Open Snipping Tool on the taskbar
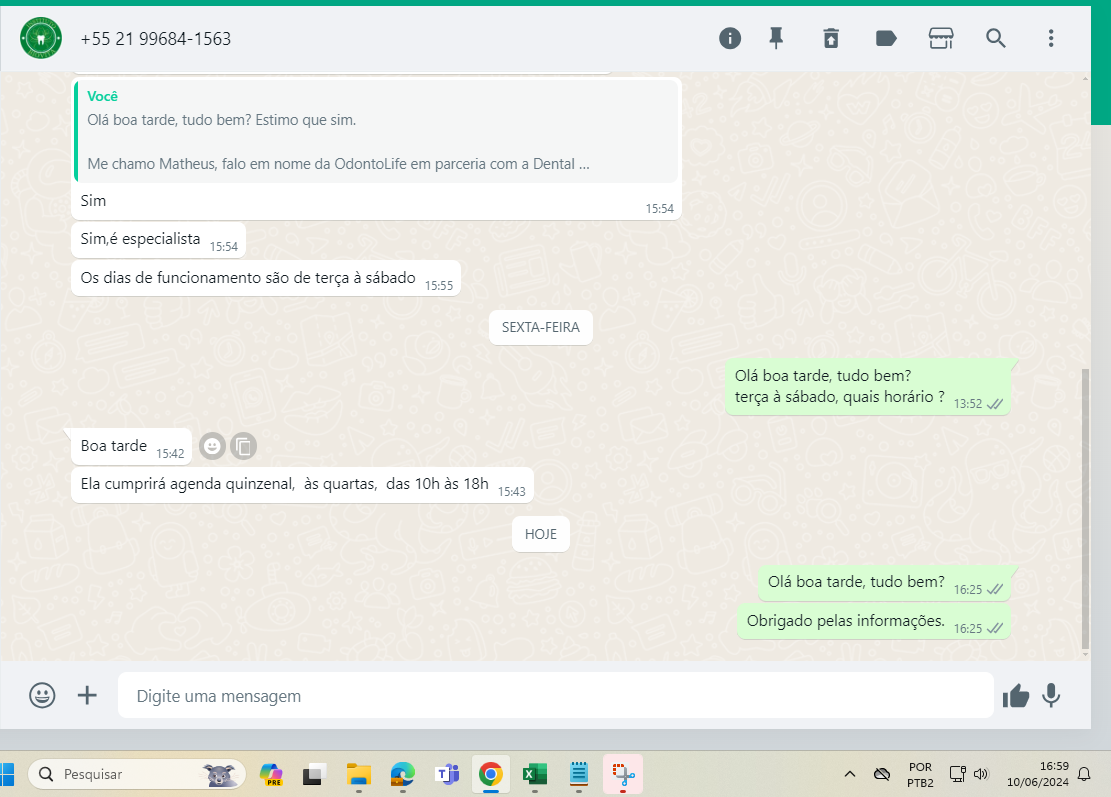Viewport: 1111px width, 797px height. [623, 774]
